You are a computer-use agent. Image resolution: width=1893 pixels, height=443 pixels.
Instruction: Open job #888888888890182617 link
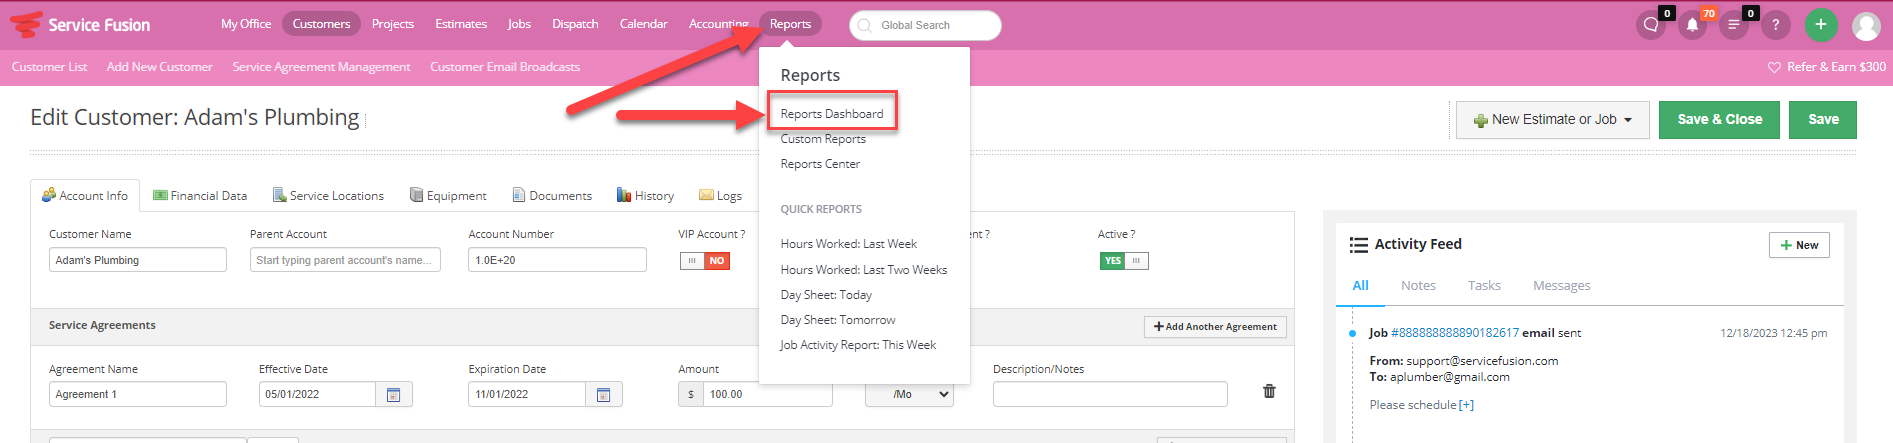coord(1455,333)
